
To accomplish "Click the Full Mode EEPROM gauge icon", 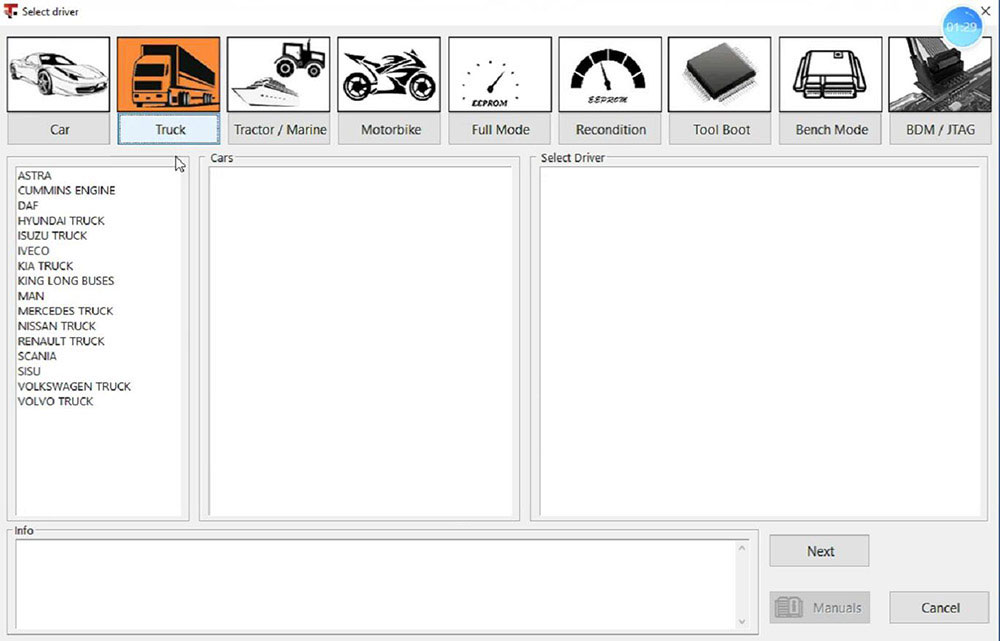I will pyautogui.click(x=500, y=75).
